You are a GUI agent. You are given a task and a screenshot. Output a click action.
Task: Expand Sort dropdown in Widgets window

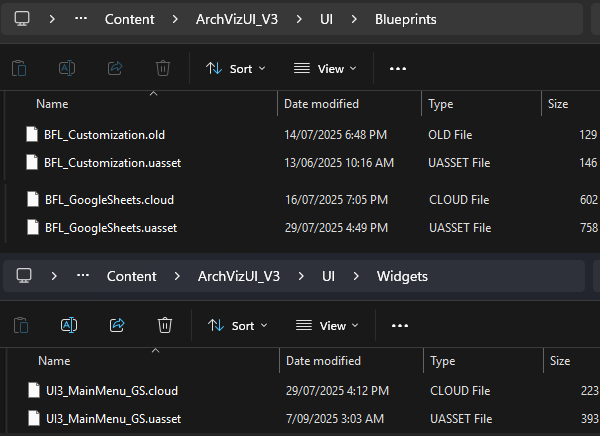tap(238, 326)
